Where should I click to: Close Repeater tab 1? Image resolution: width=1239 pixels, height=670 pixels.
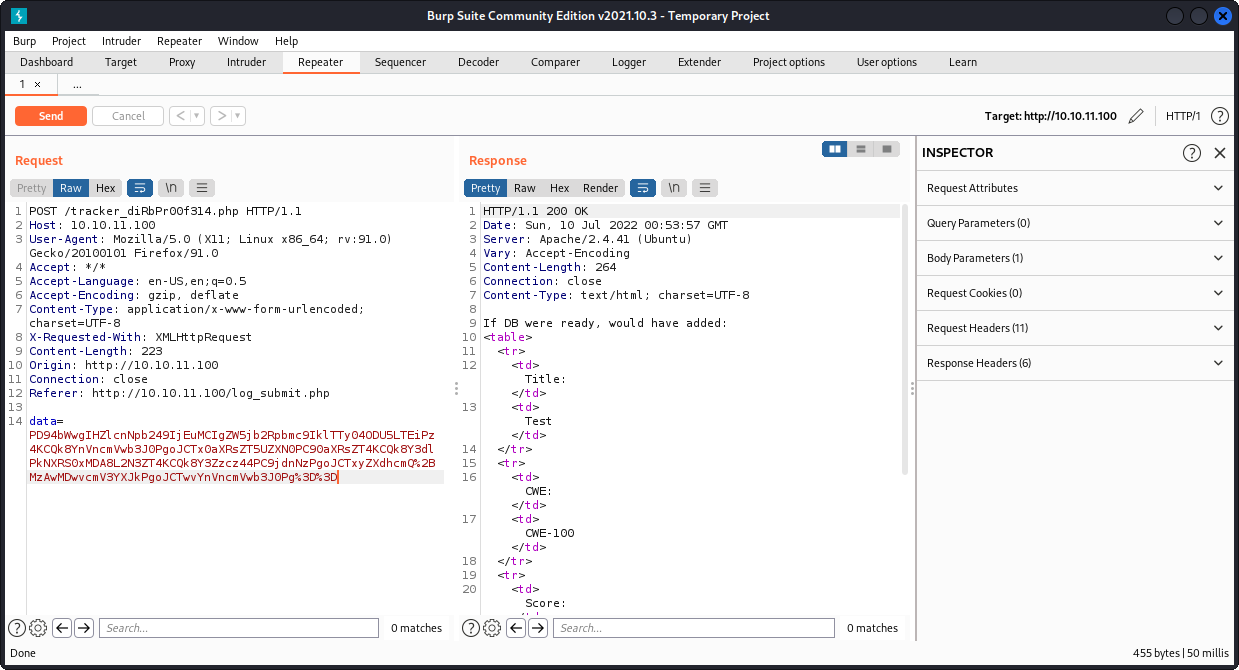point(38,85)
